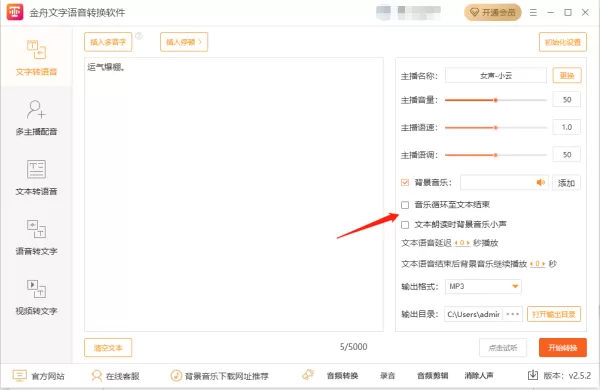Adjust the 主播音量 slider

pyautogui.click(x=496, y=100)
